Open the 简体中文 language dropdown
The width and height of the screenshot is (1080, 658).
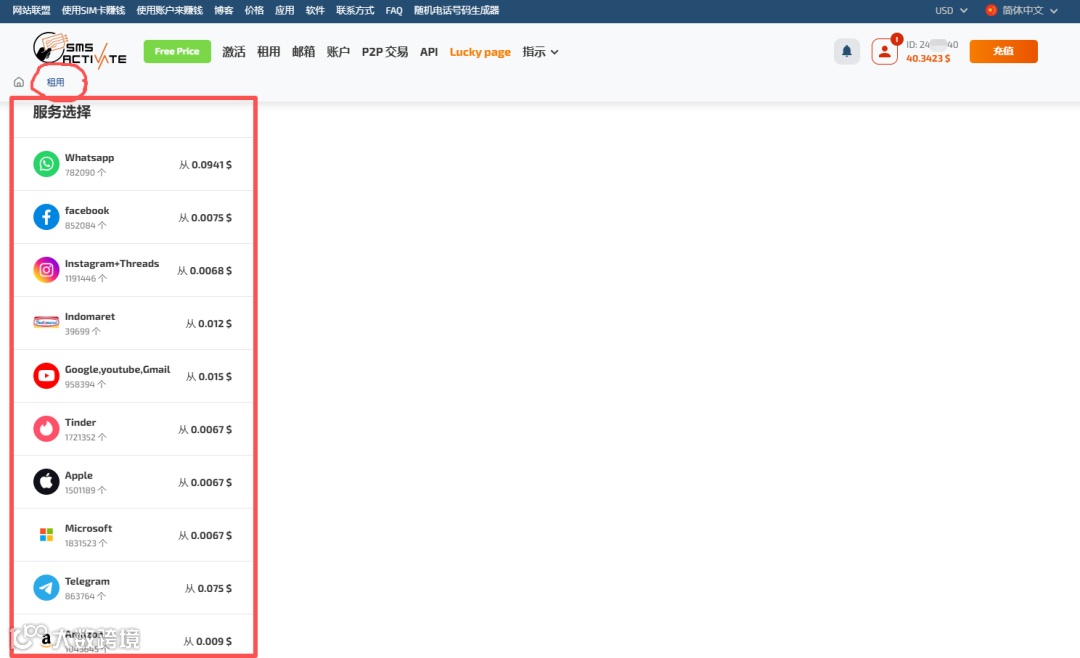[1030, 10]
